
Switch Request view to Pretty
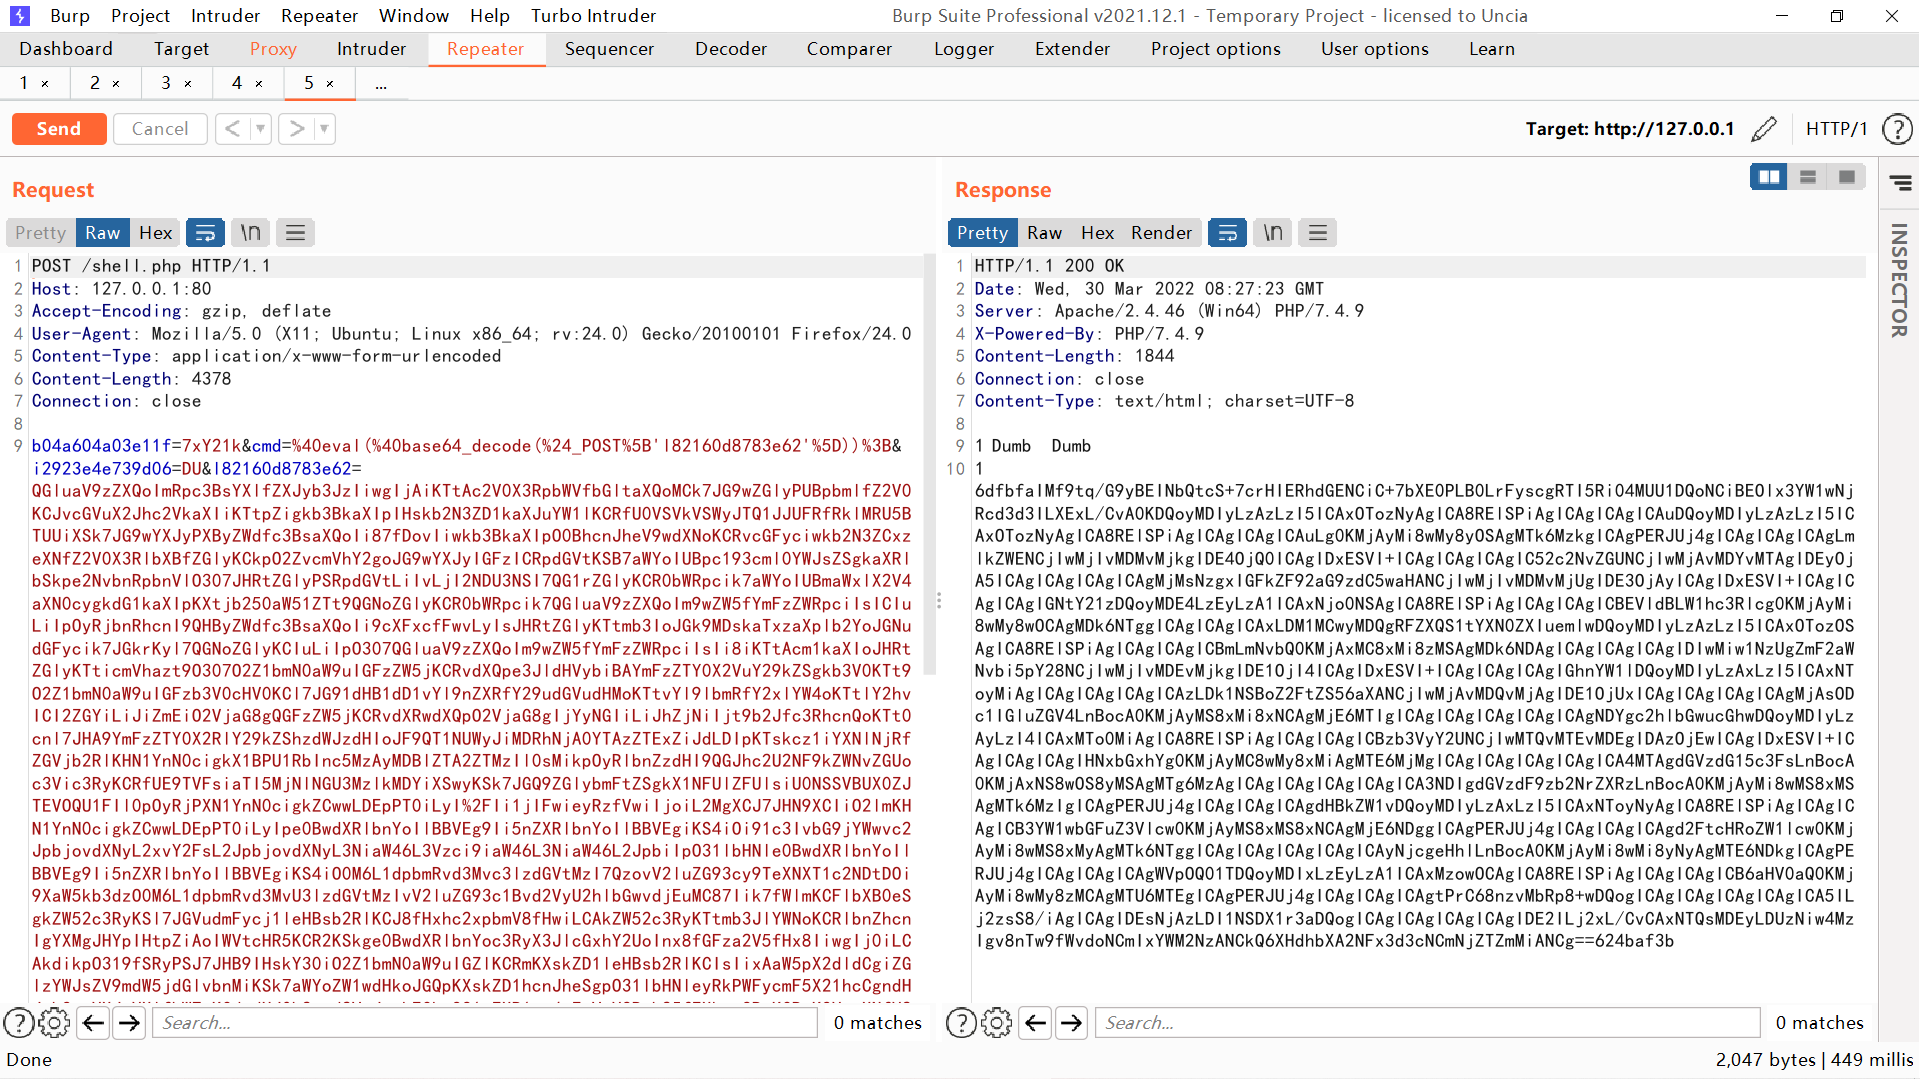(x=40, y=233)
